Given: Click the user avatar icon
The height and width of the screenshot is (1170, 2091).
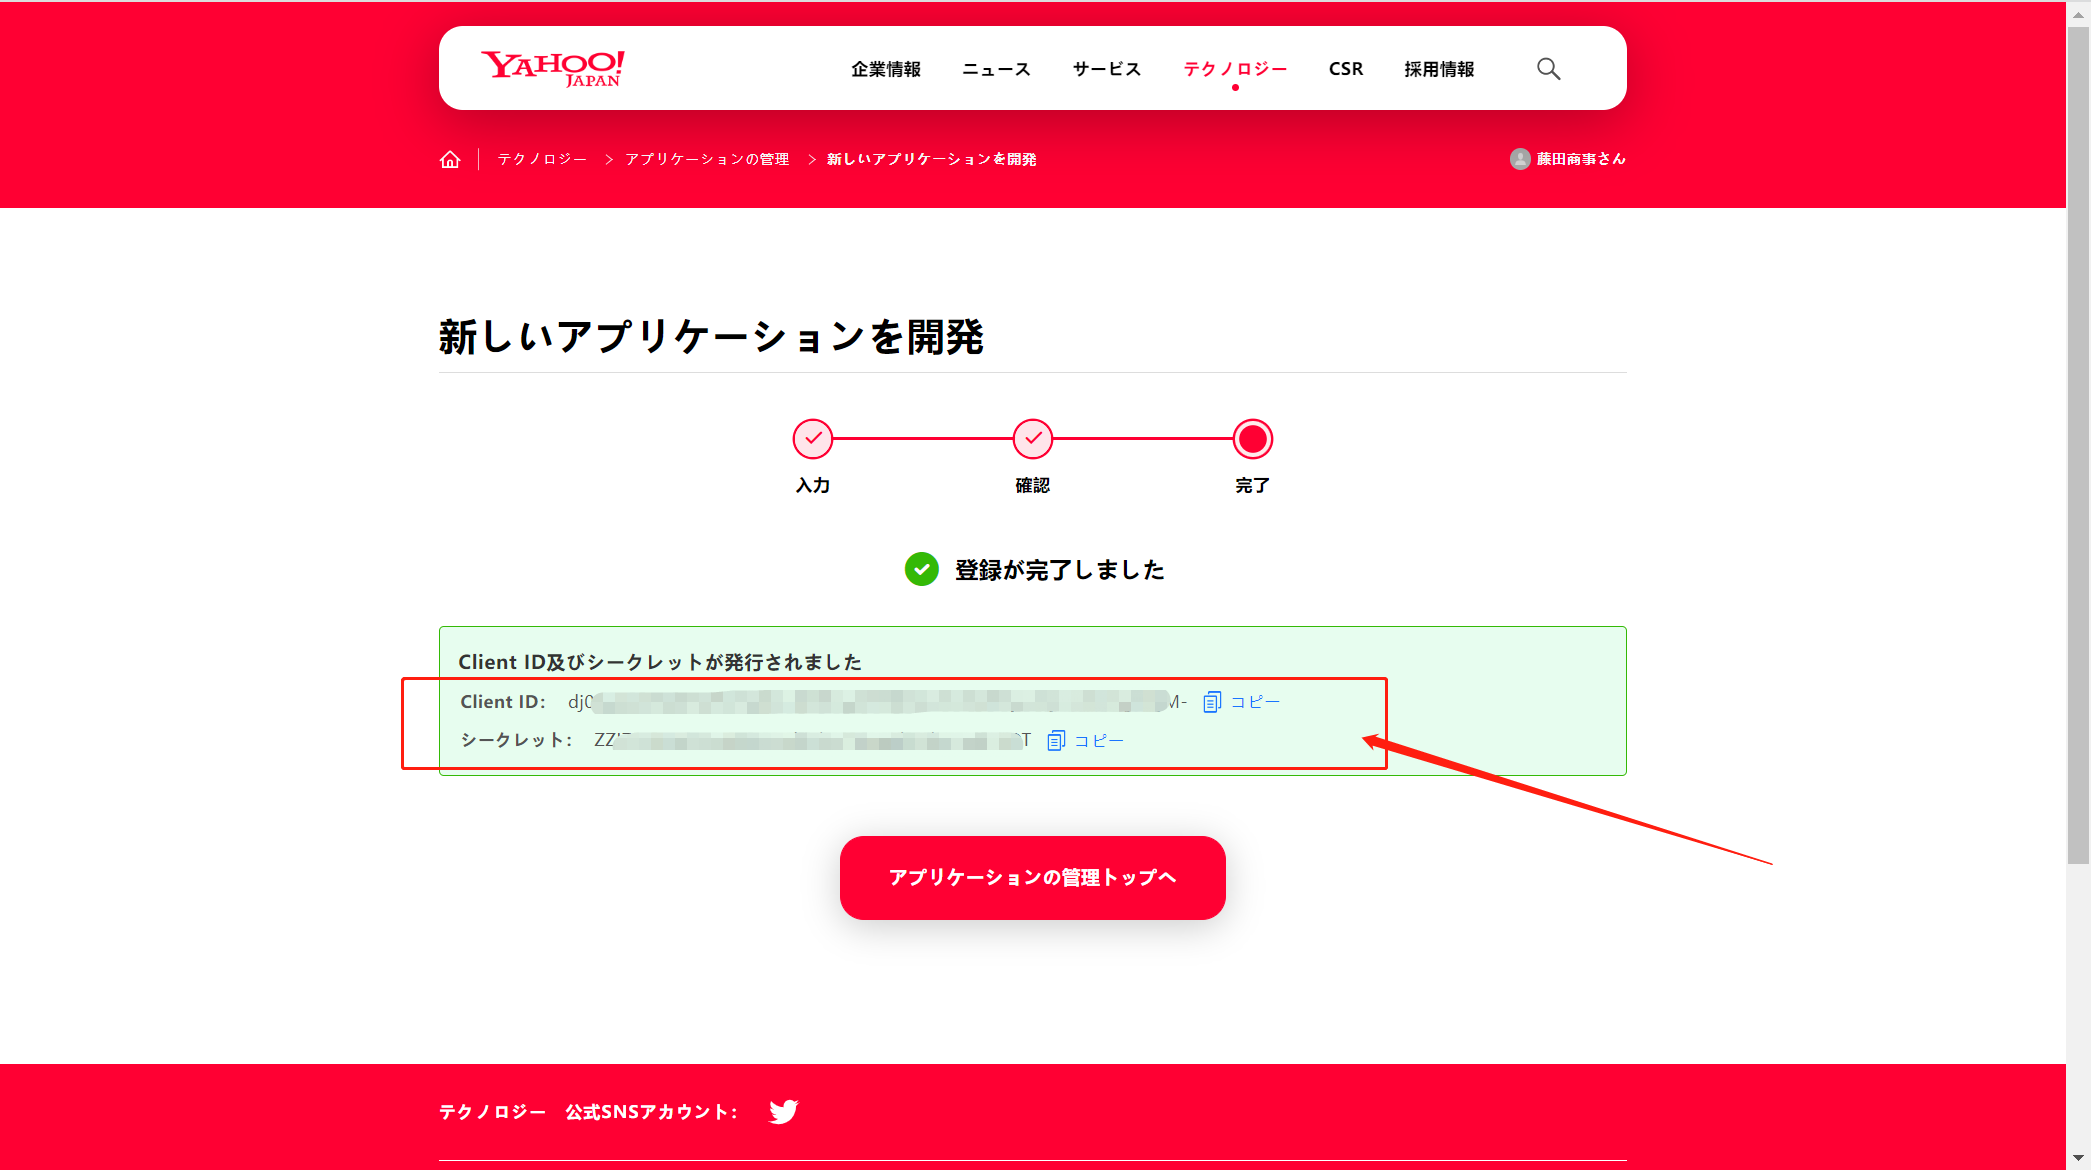Looking at the screenshot, I should pos(1520,159).
